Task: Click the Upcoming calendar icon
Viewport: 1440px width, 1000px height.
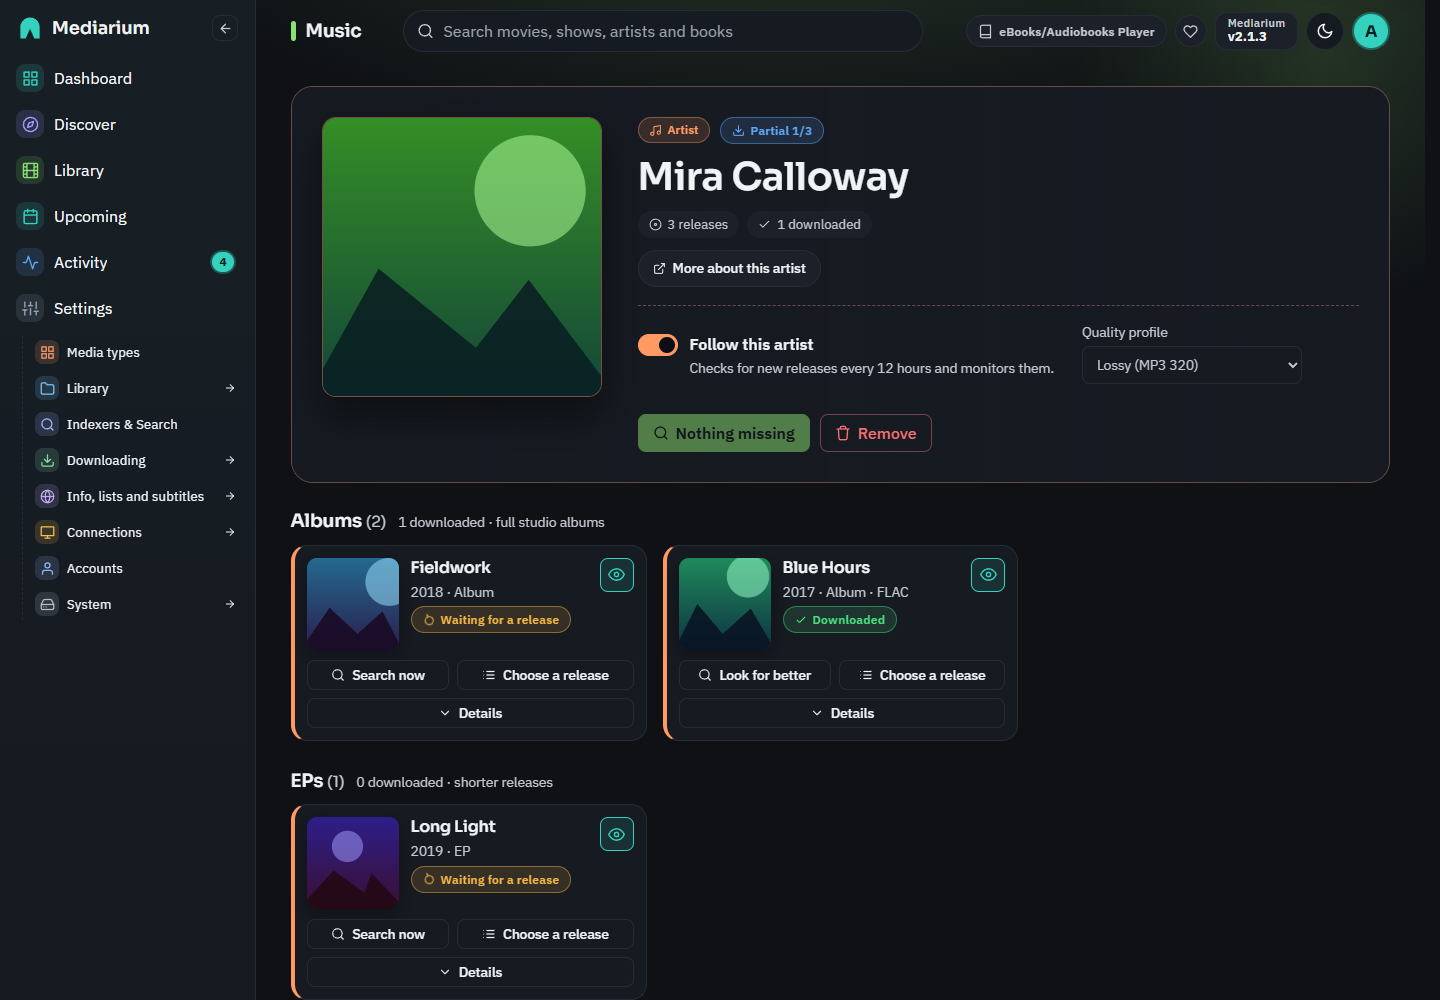Action: coord(31,216)
